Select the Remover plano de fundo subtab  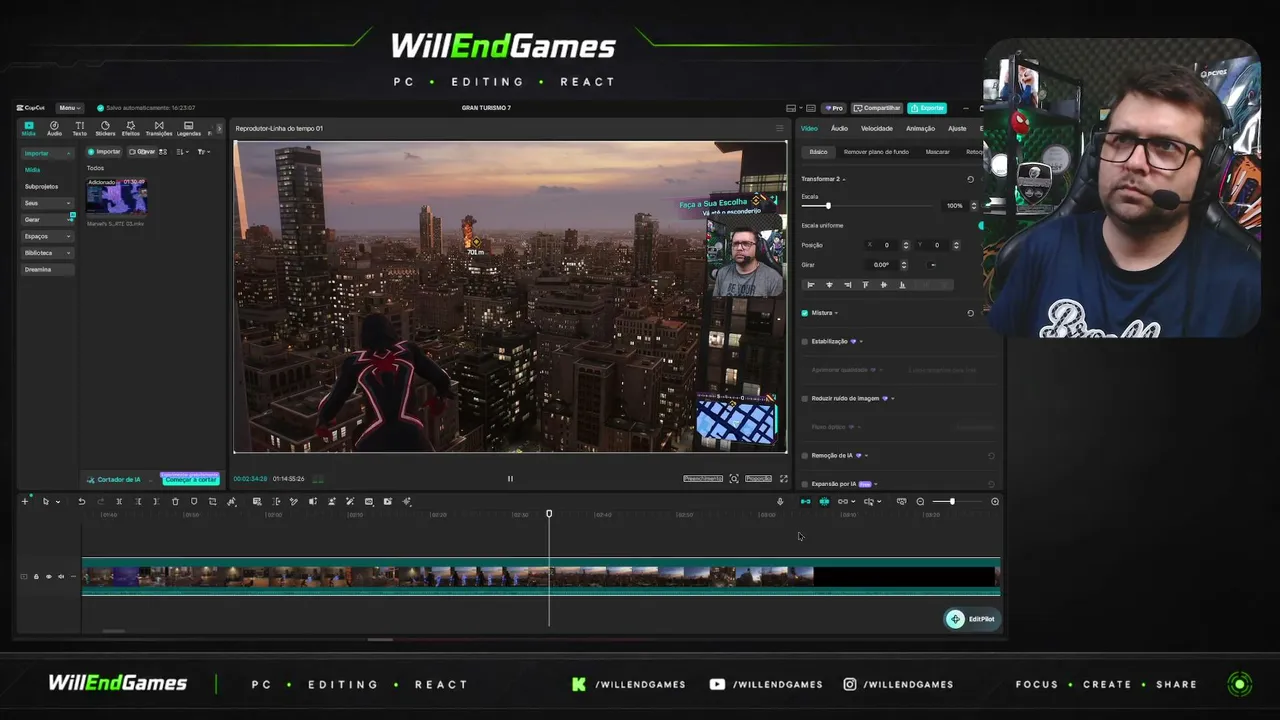pos(876,152)
